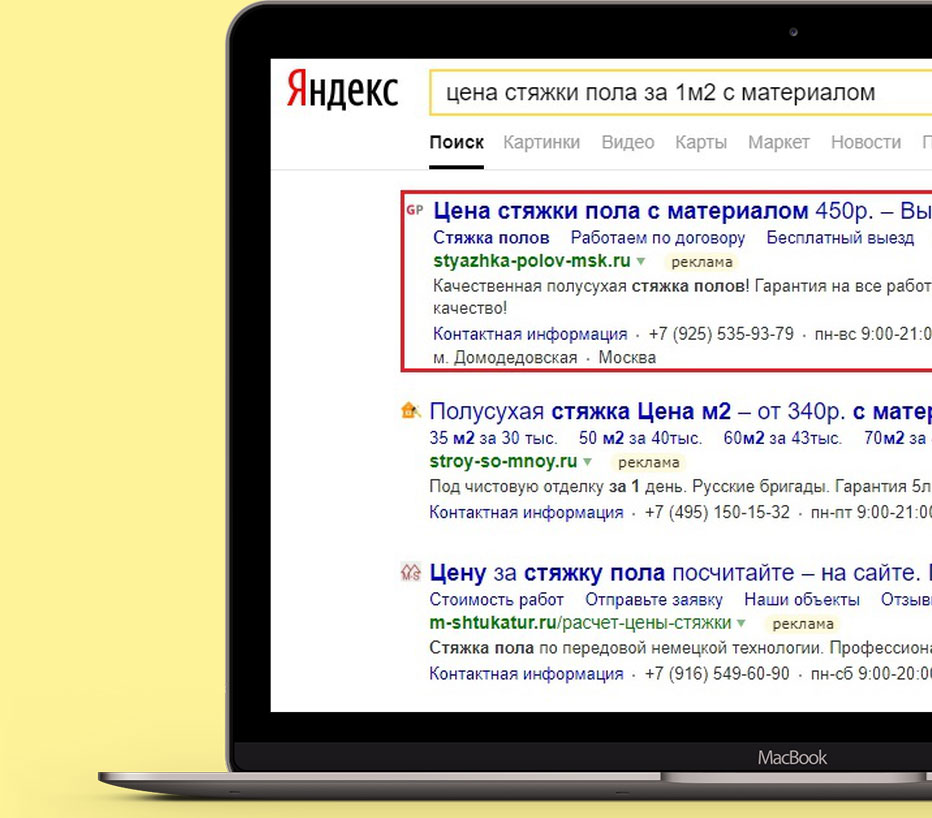This screenshot has height=818, width=932.
Task: Open the Работаем по договору sitelink
Action: tap(658, 238)
